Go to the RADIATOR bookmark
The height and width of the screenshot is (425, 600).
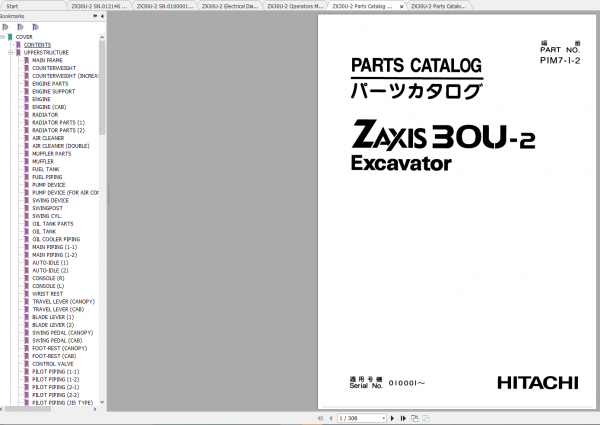coord(45,115)
